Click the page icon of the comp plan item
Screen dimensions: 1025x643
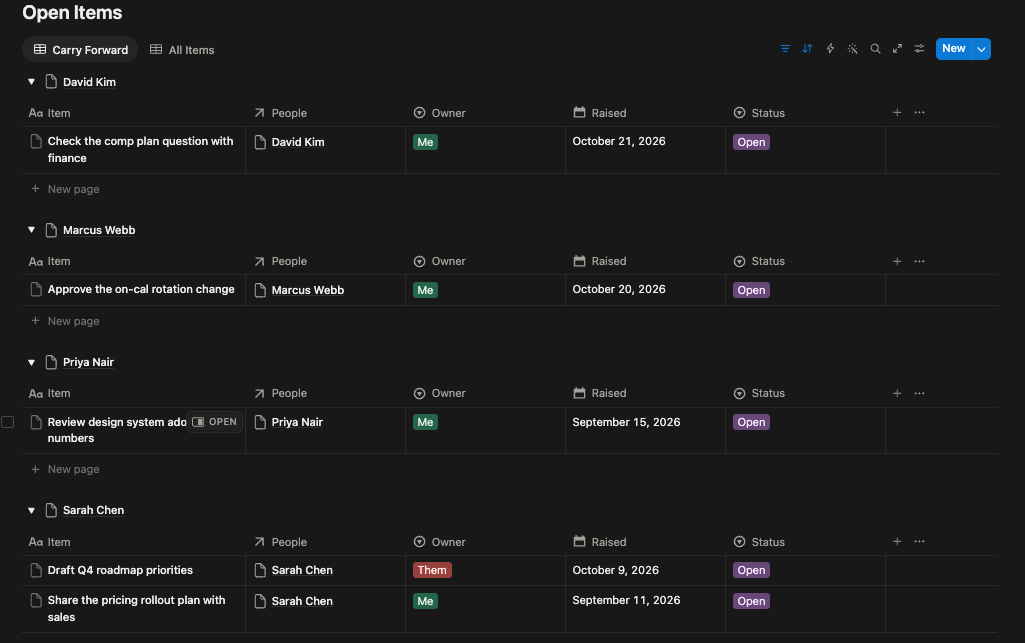pyautogui.click(x=36, y=141)
